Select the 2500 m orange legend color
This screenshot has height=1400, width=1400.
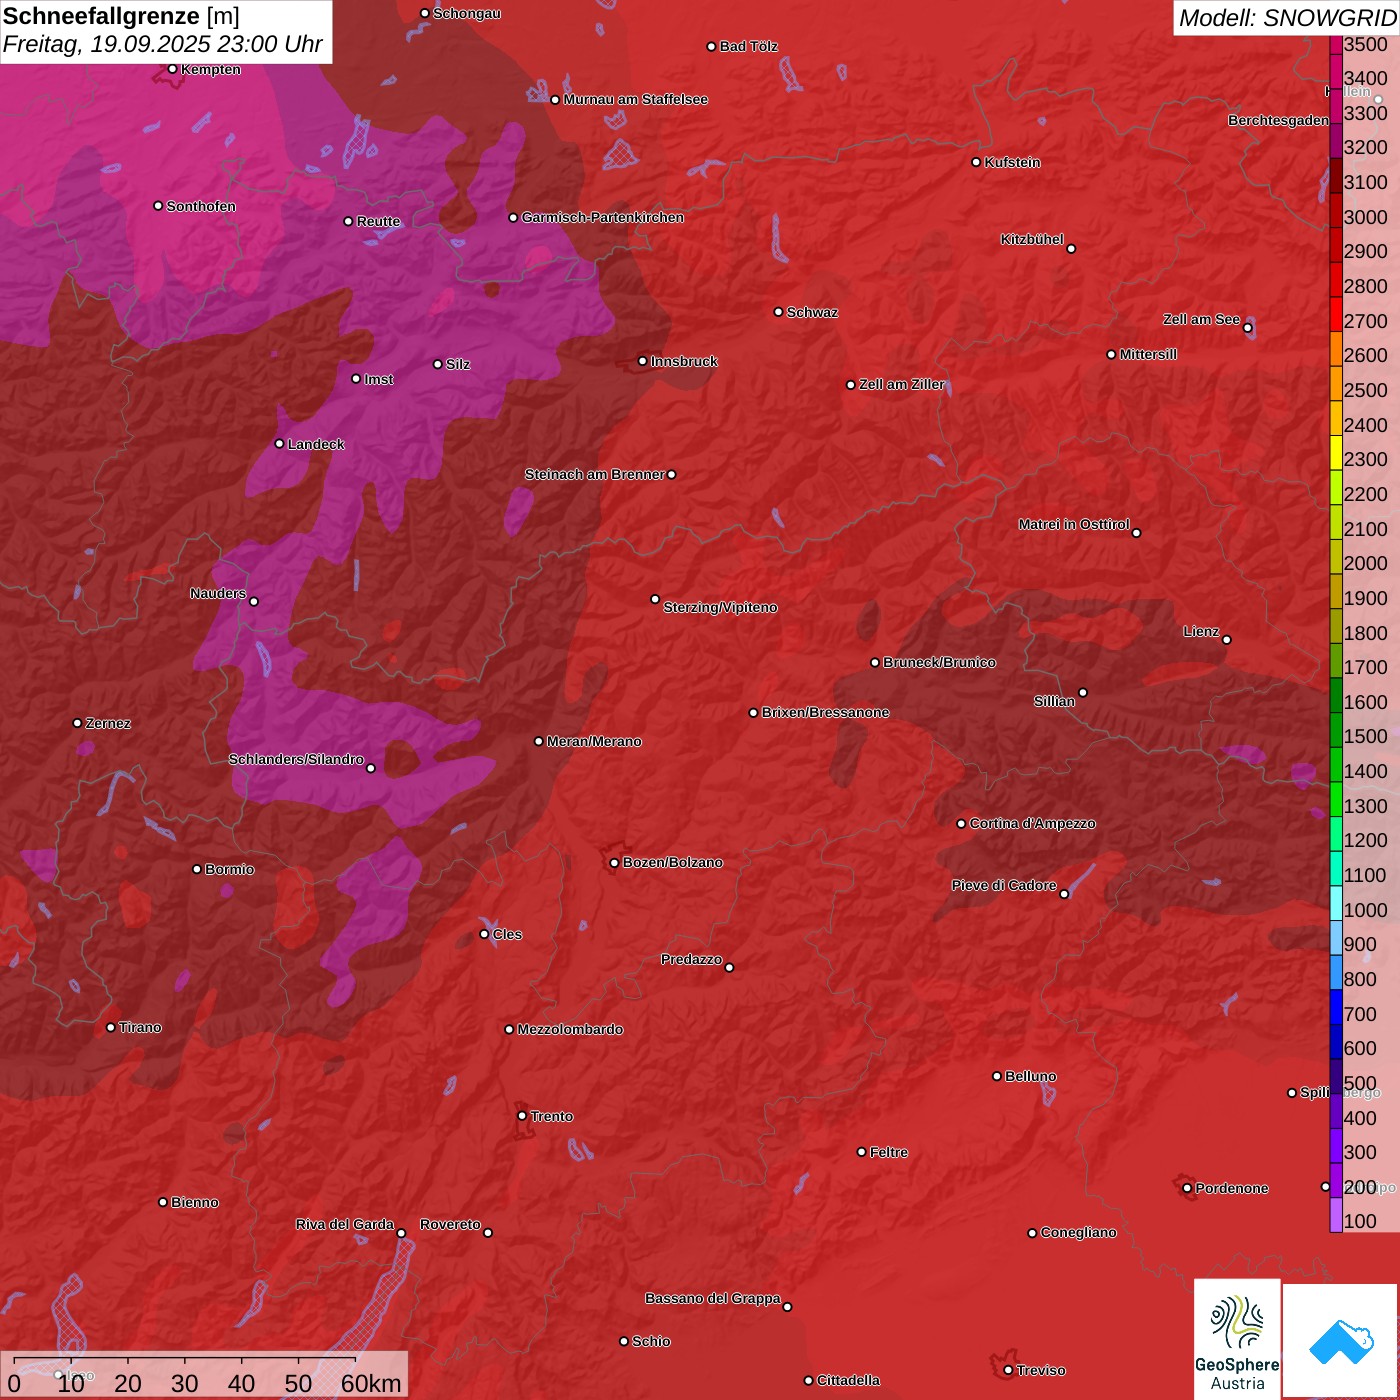pyautogui.click(x=1336, y=385)
